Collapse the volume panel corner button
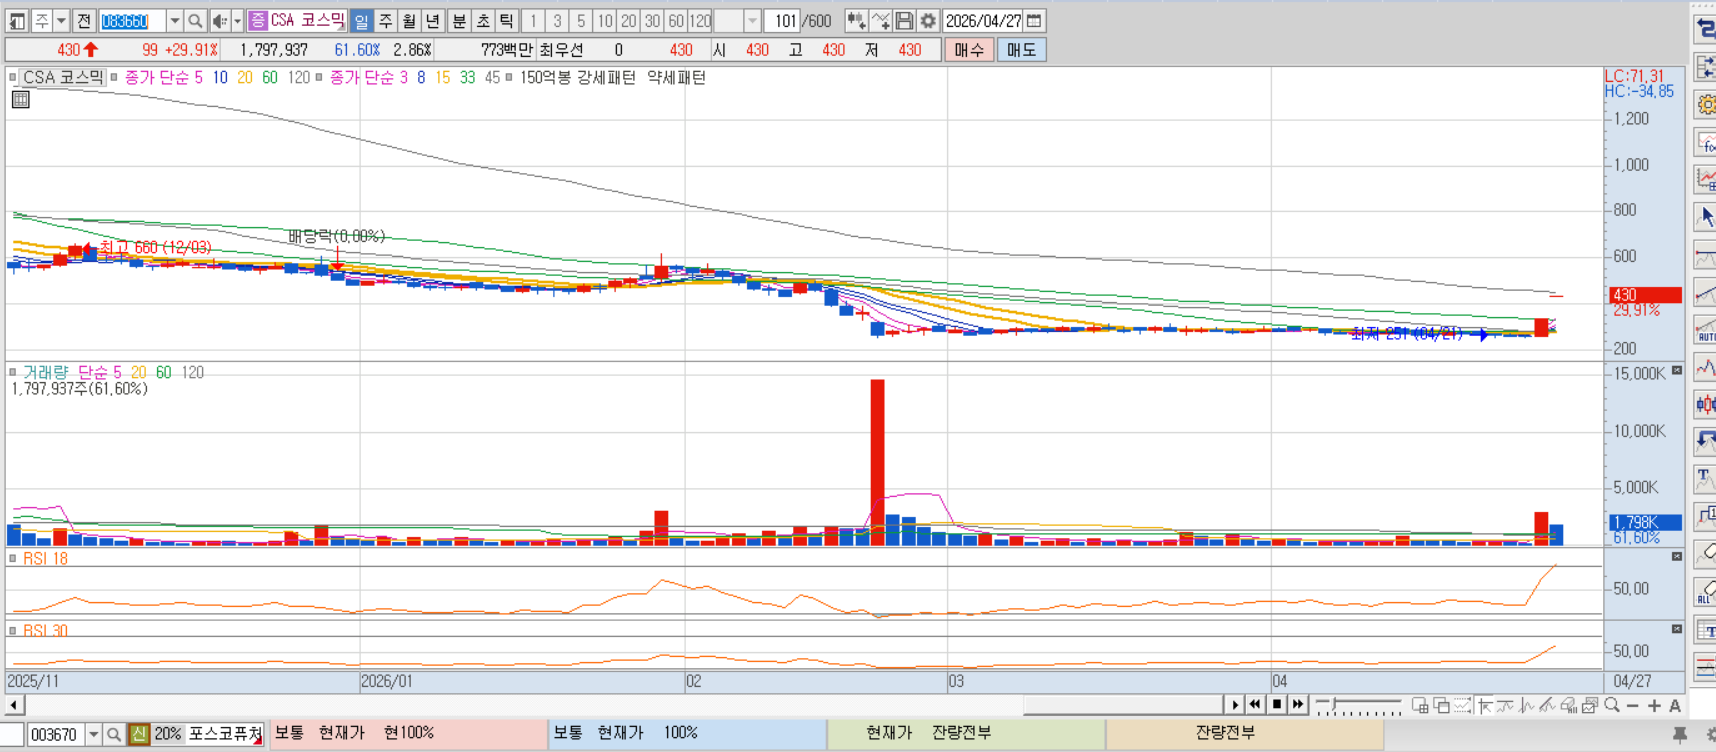This screenshot has height=752, width=1716. point(1677,371)
